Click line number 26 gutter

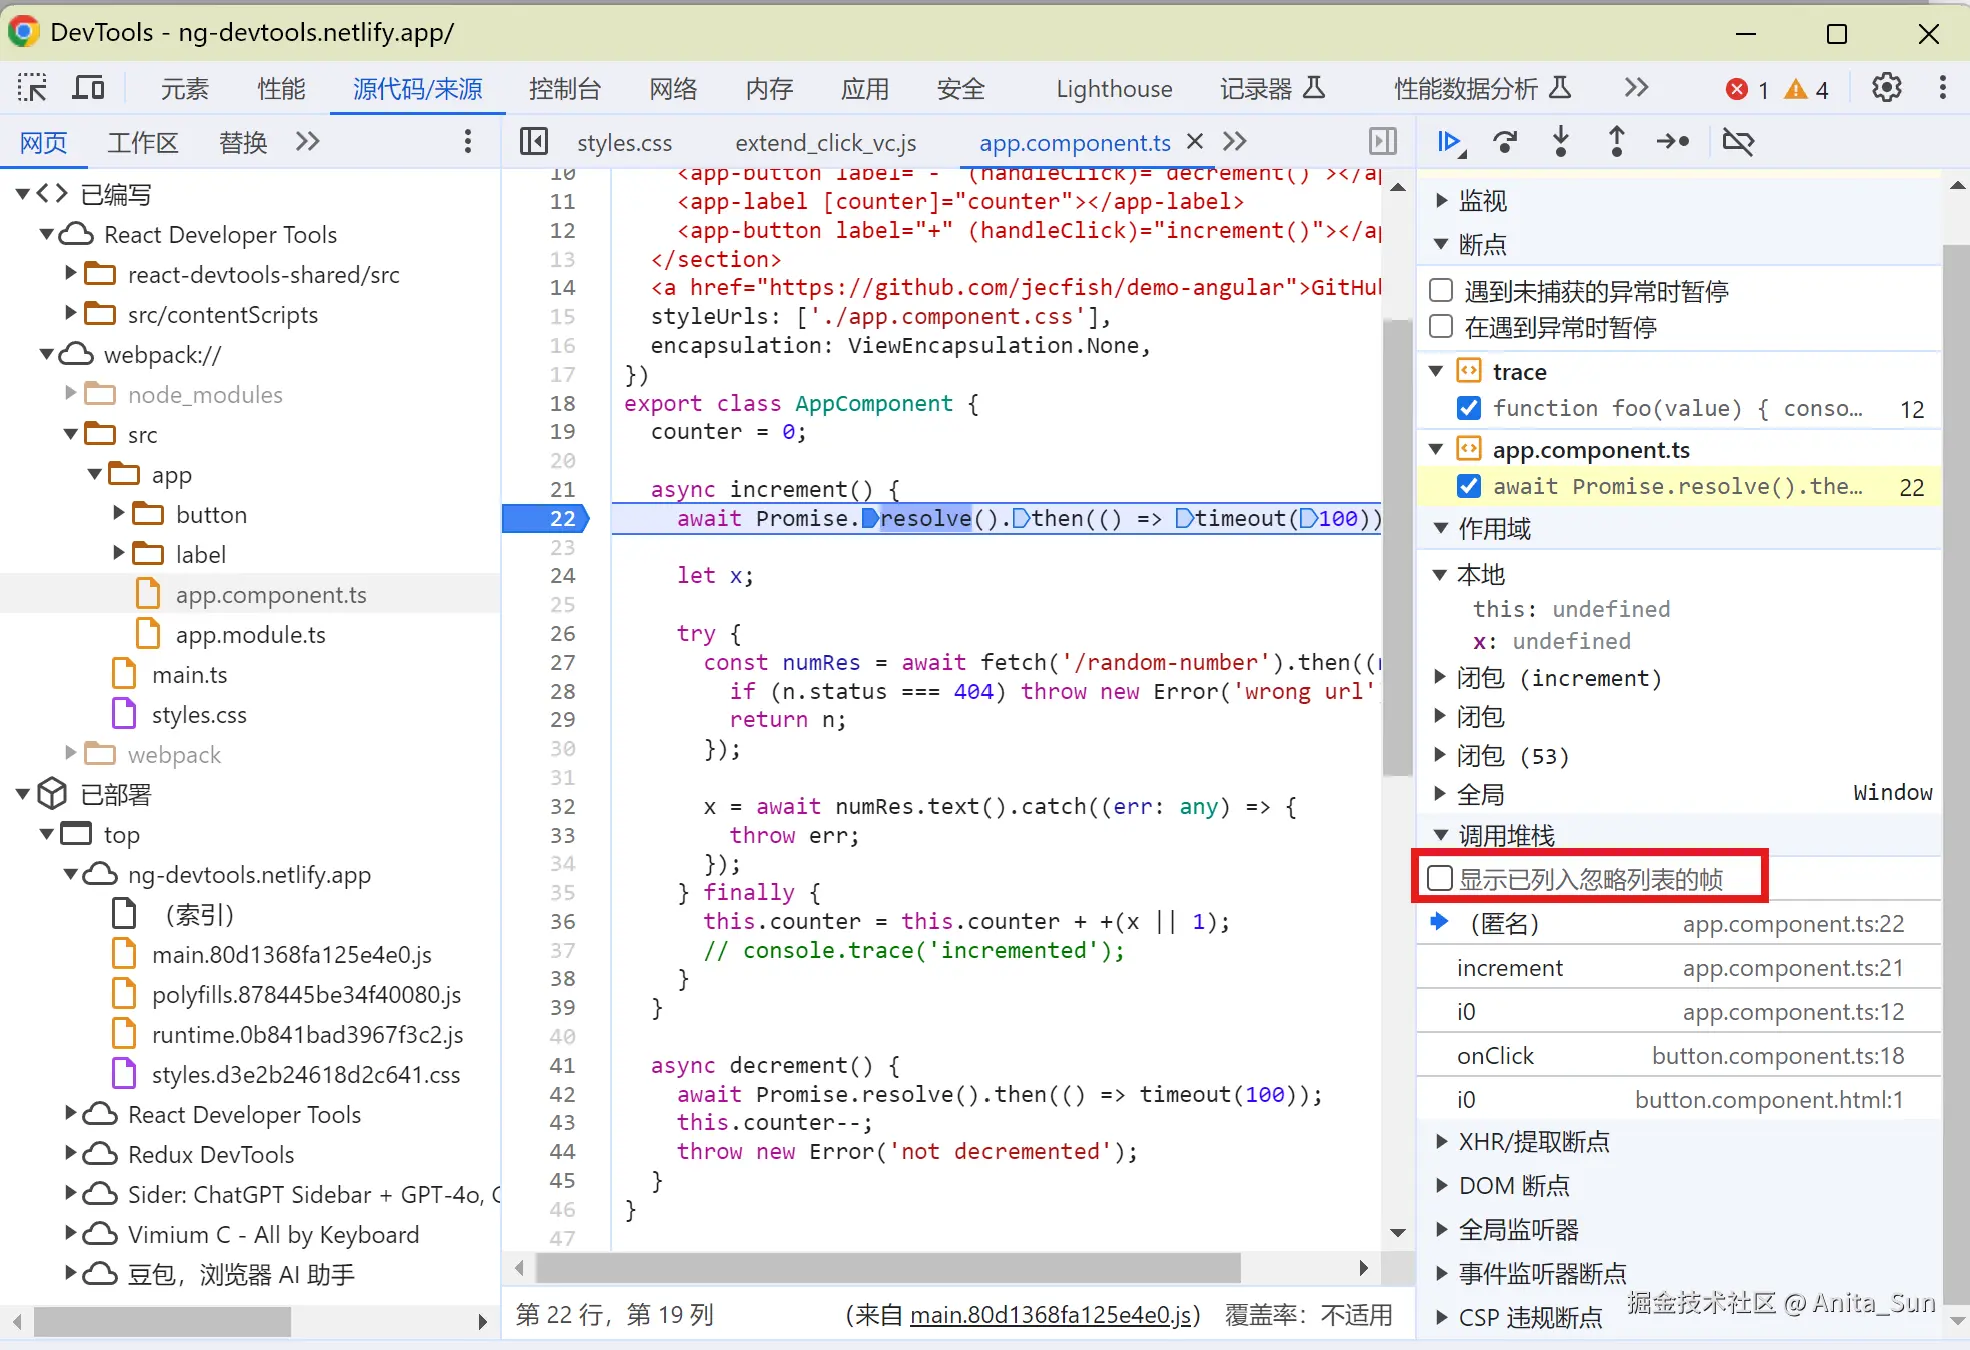tap(562, 633)
